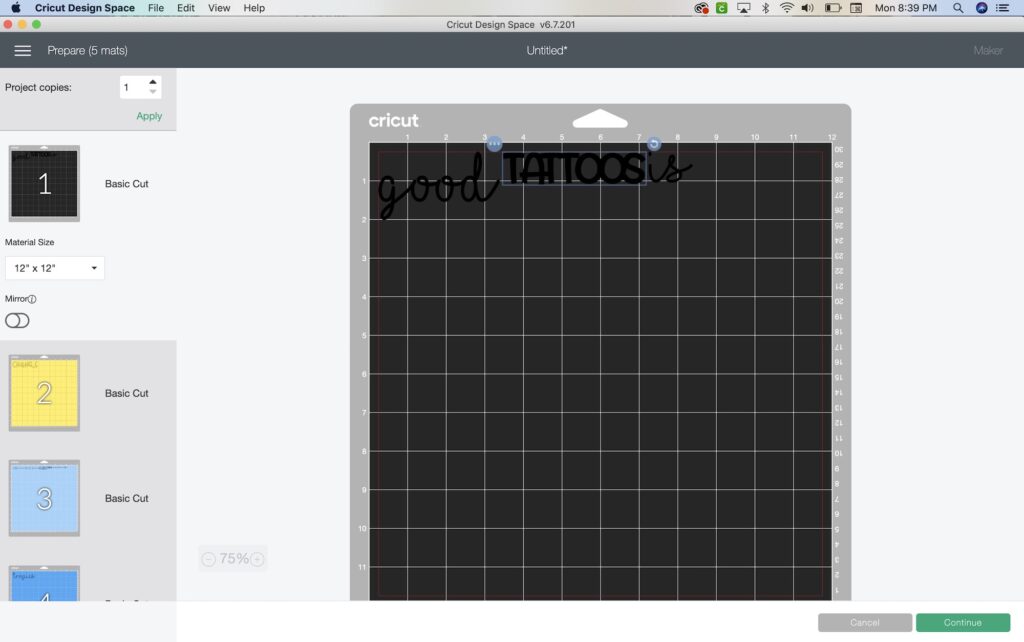1024x642 pixels.
Task: Open the Apple menu
Action: pyautogui.click(x=16, y=8)
